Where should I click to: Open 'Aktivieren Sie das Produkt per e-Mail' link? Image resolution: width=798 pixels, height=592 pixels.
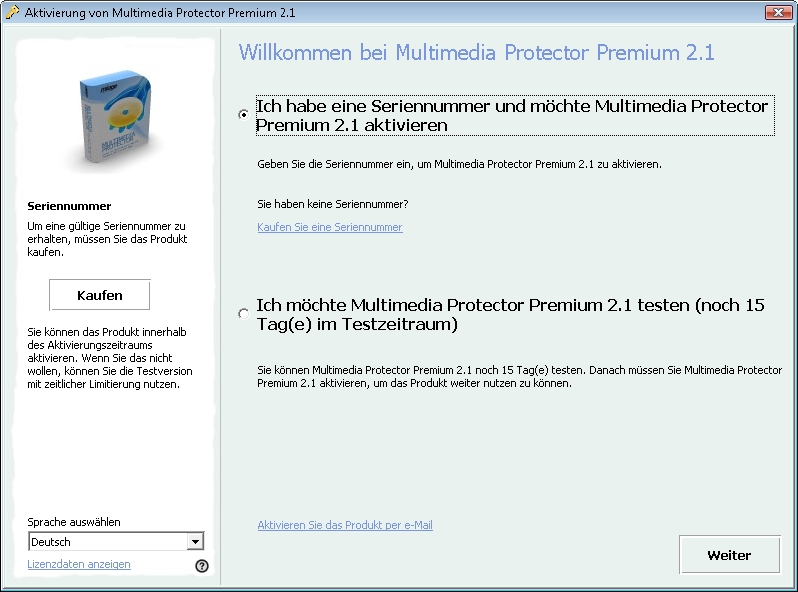tap(345, 525)
